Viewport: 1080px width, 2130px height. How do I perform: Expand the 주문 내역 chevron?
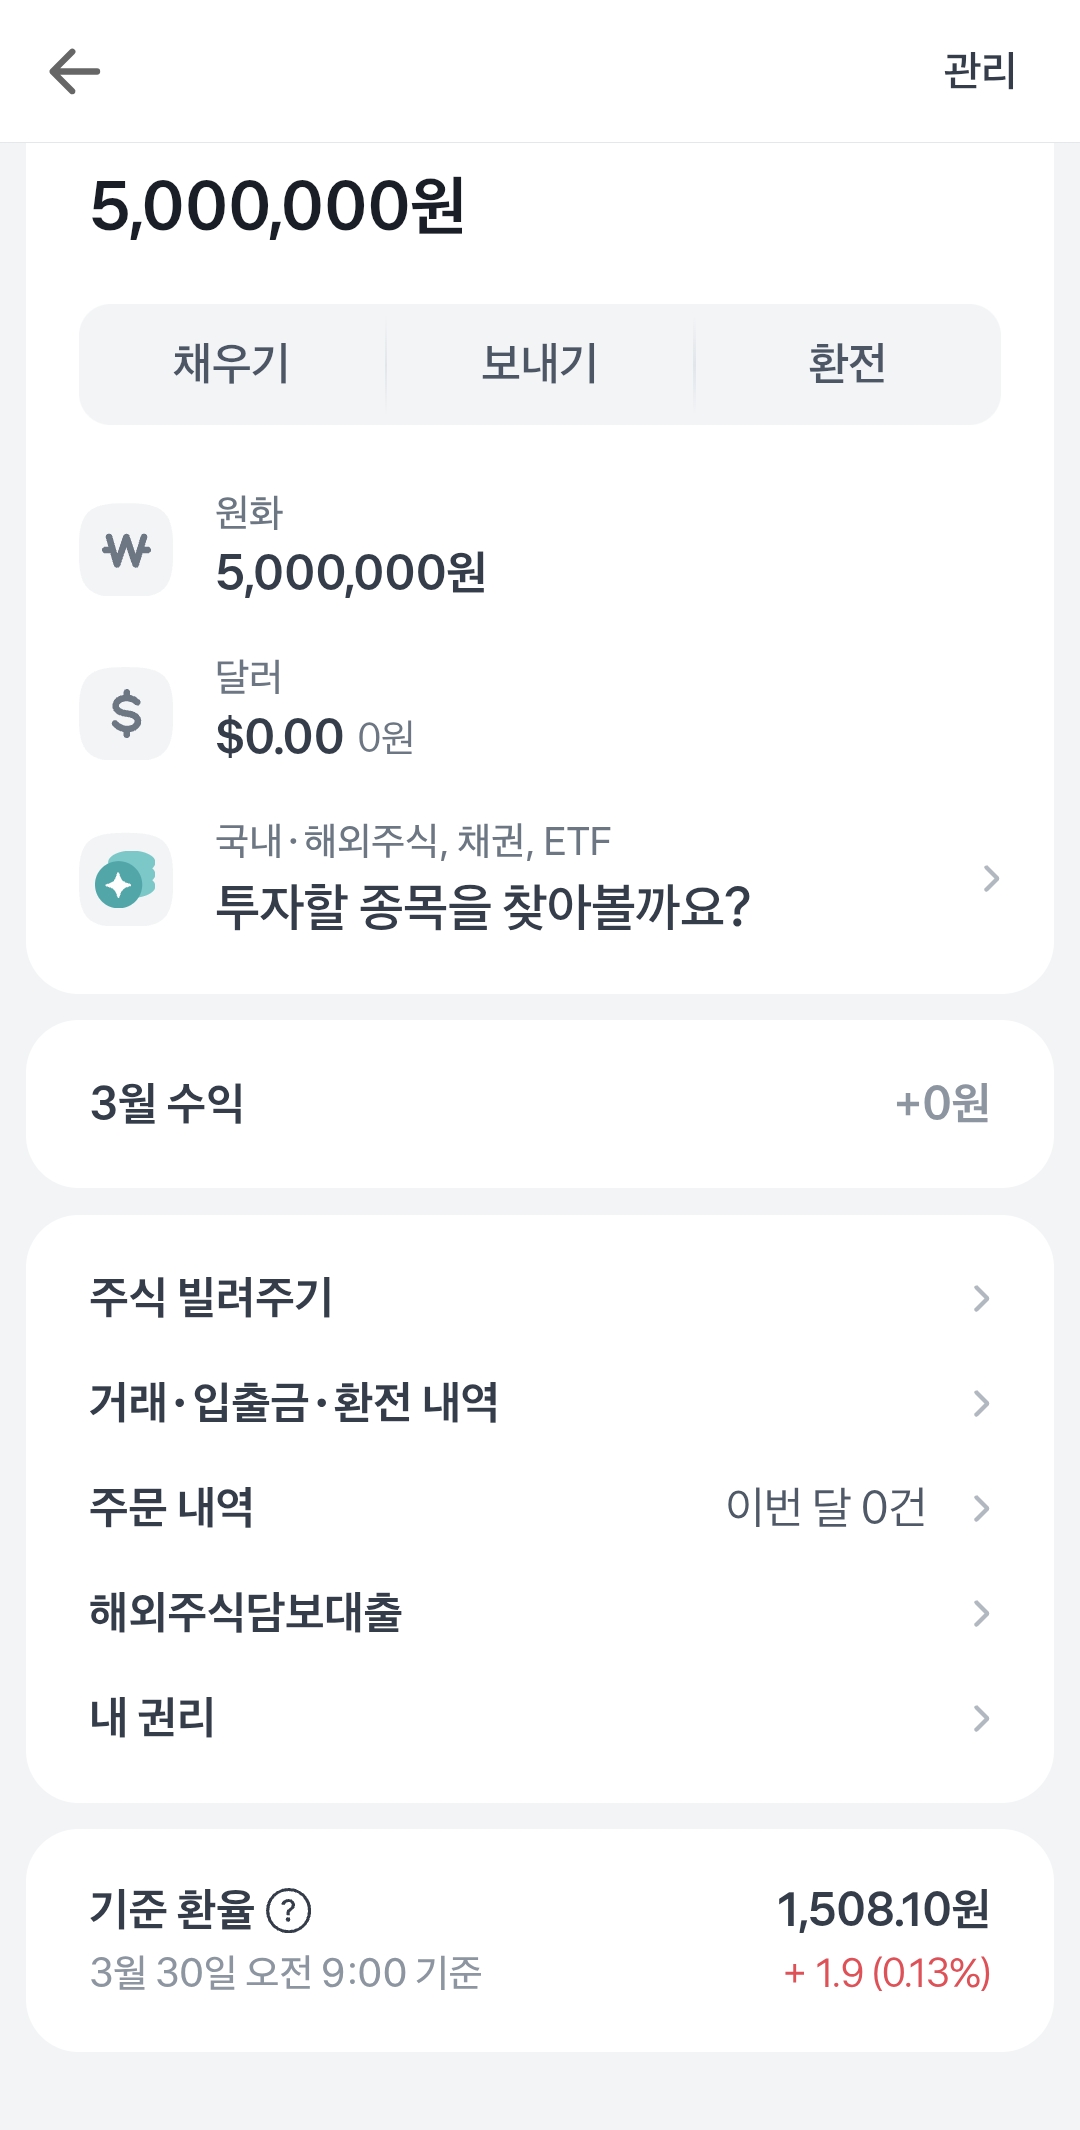[981, 1508]
